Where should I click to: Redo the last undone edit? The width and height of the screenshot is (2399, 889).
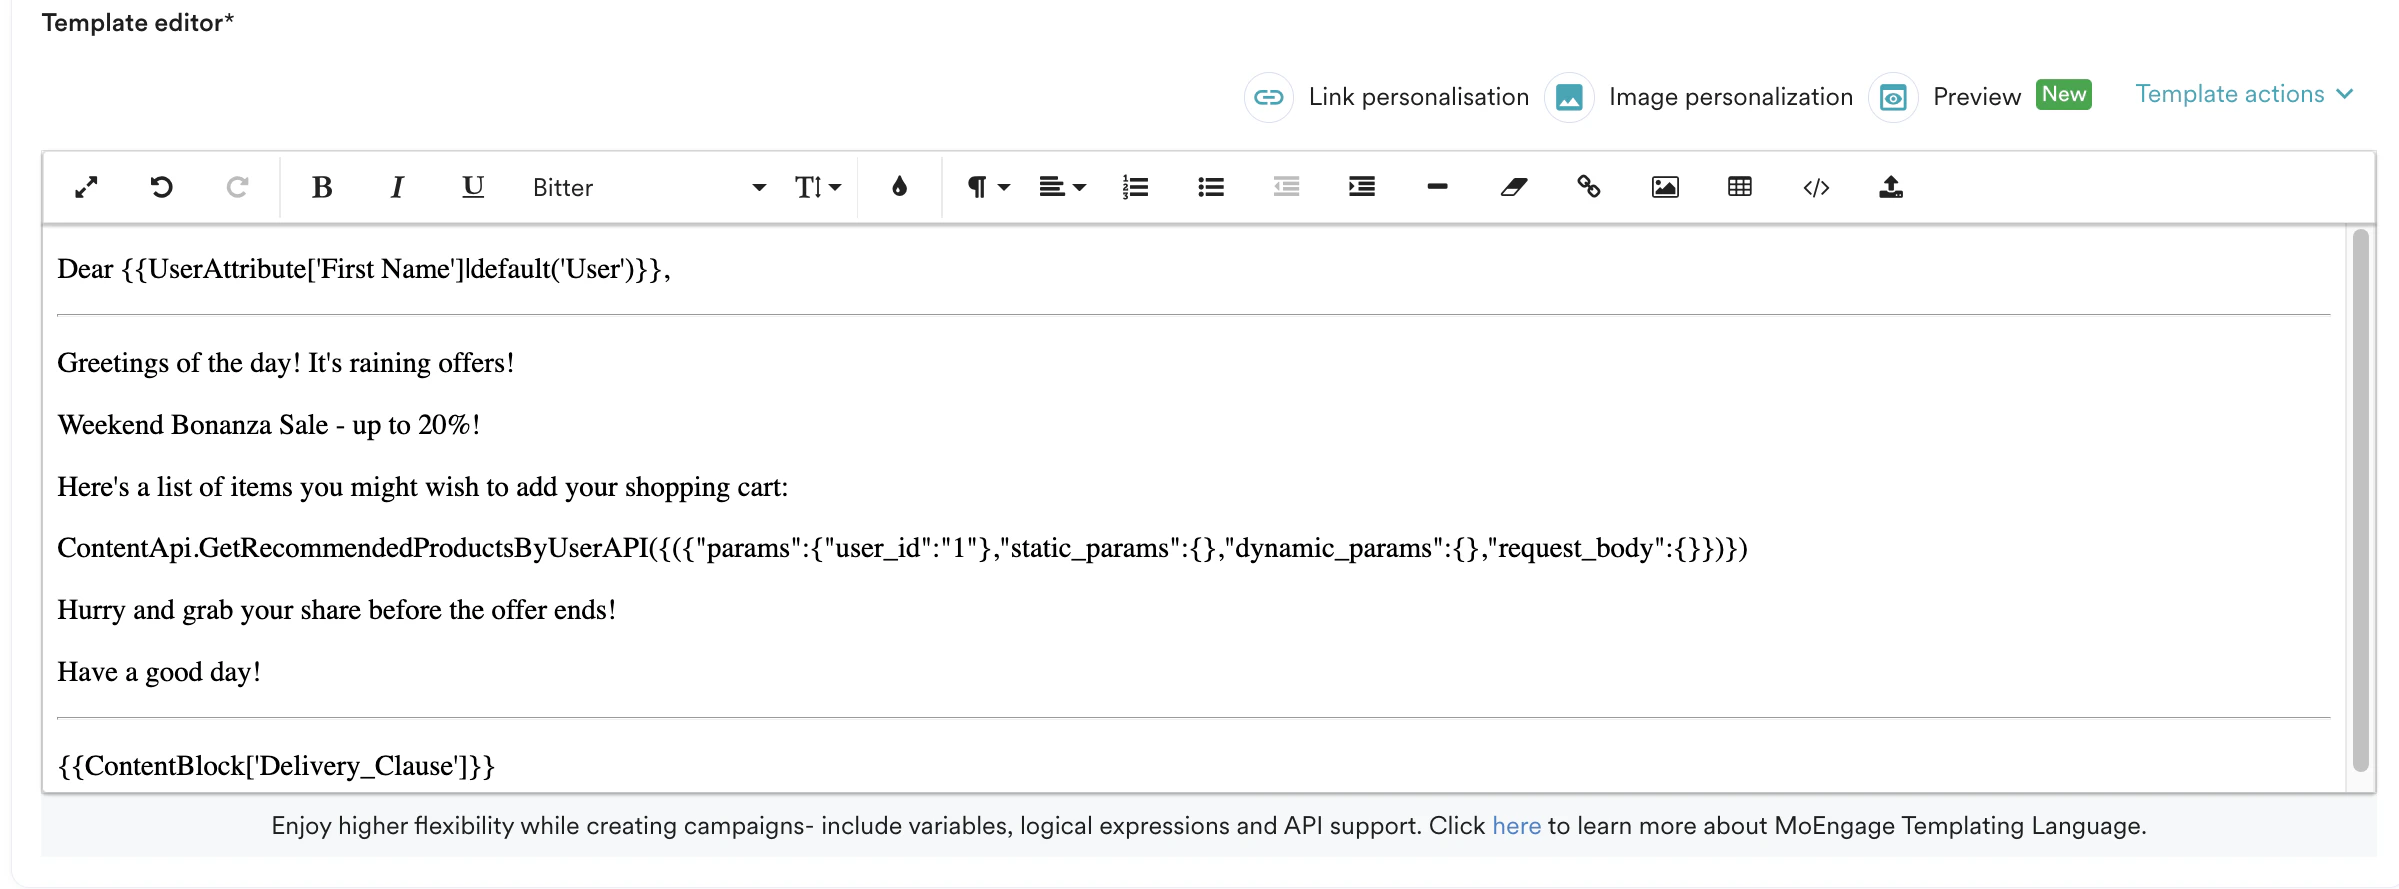237,187
